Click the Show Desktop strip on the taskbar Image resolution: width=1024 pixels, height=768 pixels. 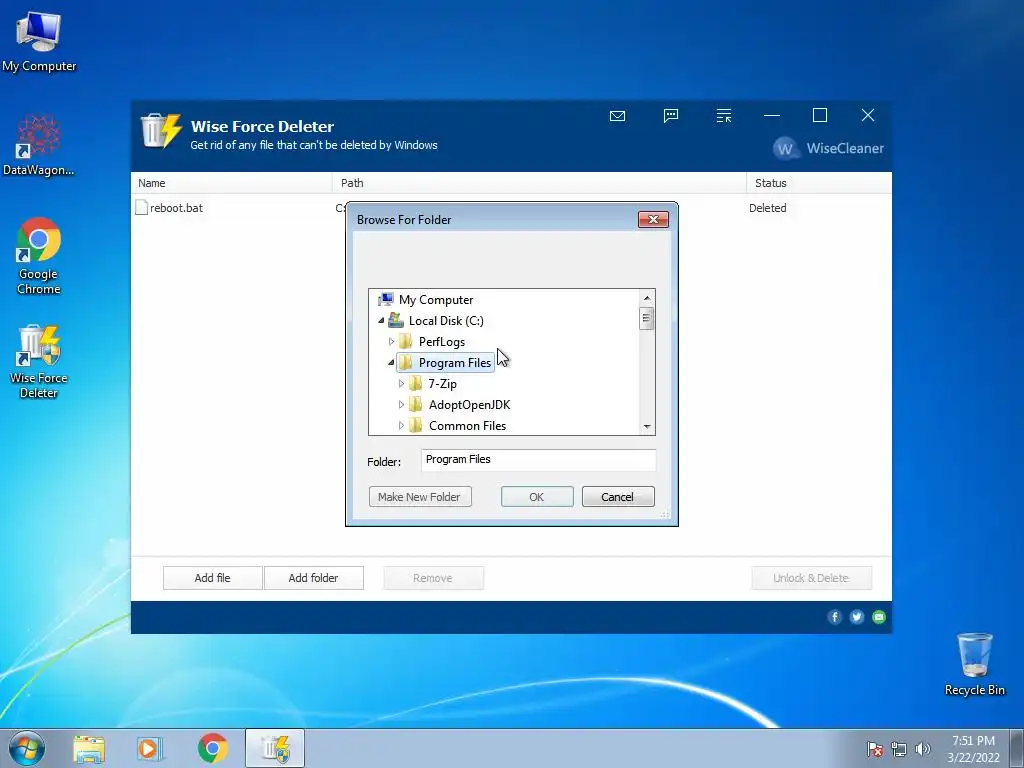point(1017,748)
